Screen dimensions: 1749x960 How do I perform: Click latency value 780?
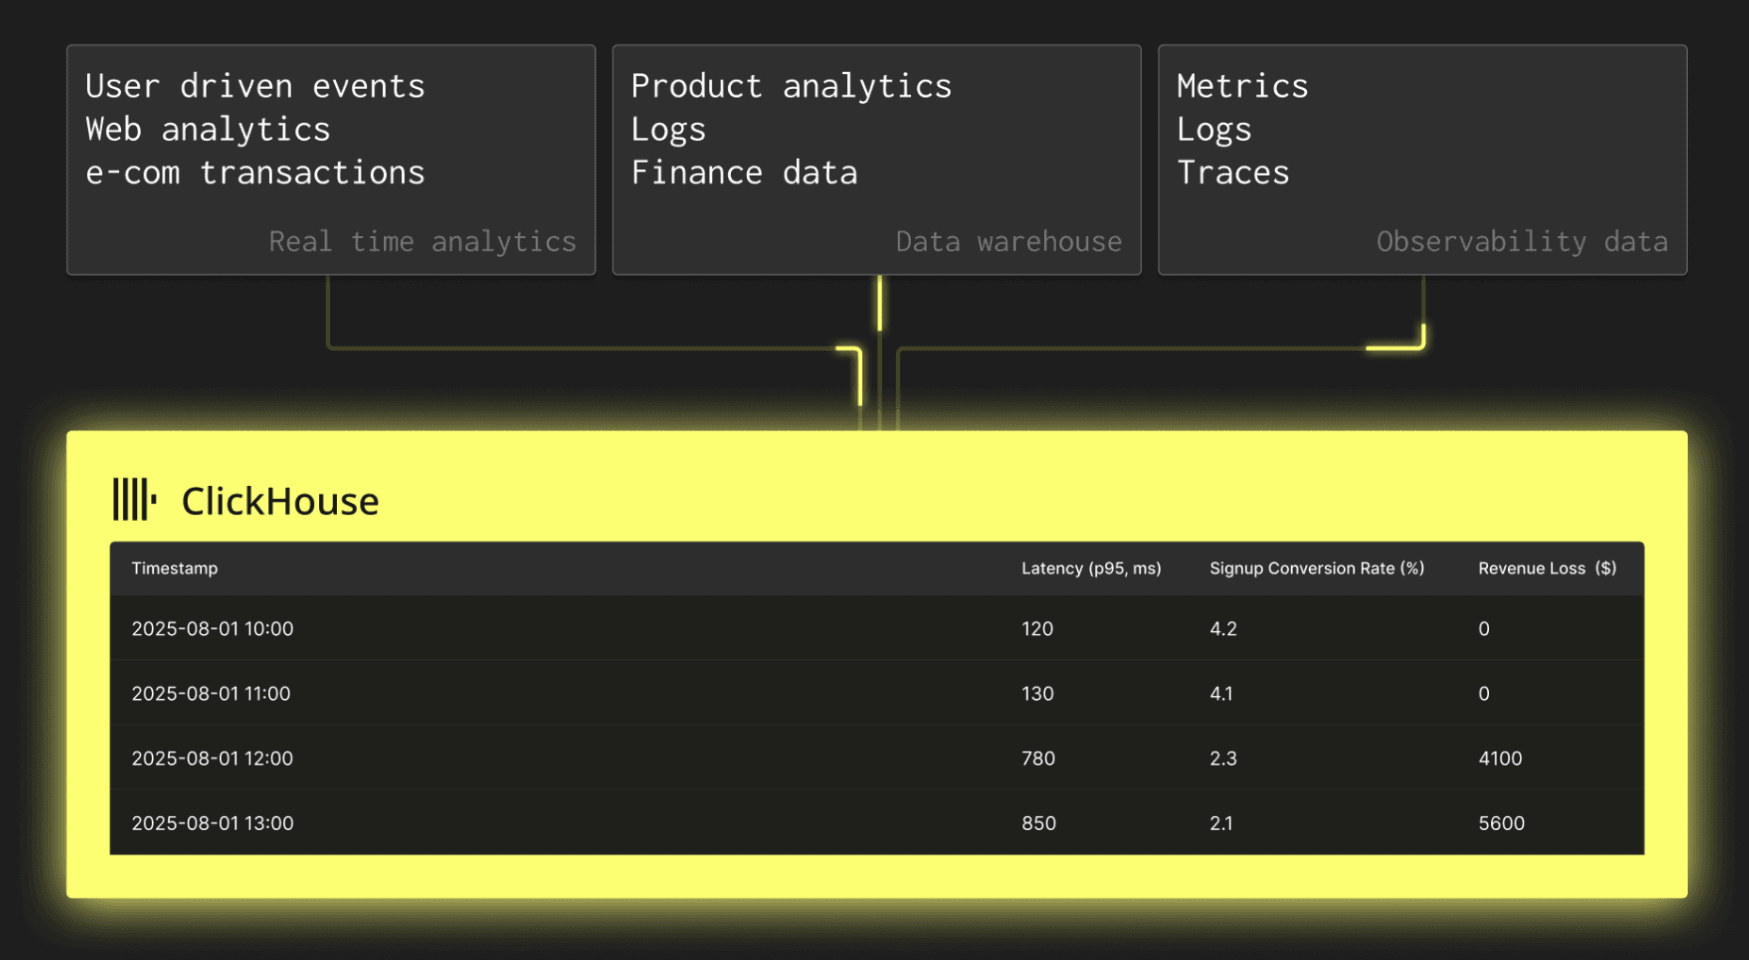pos(1038,759)
